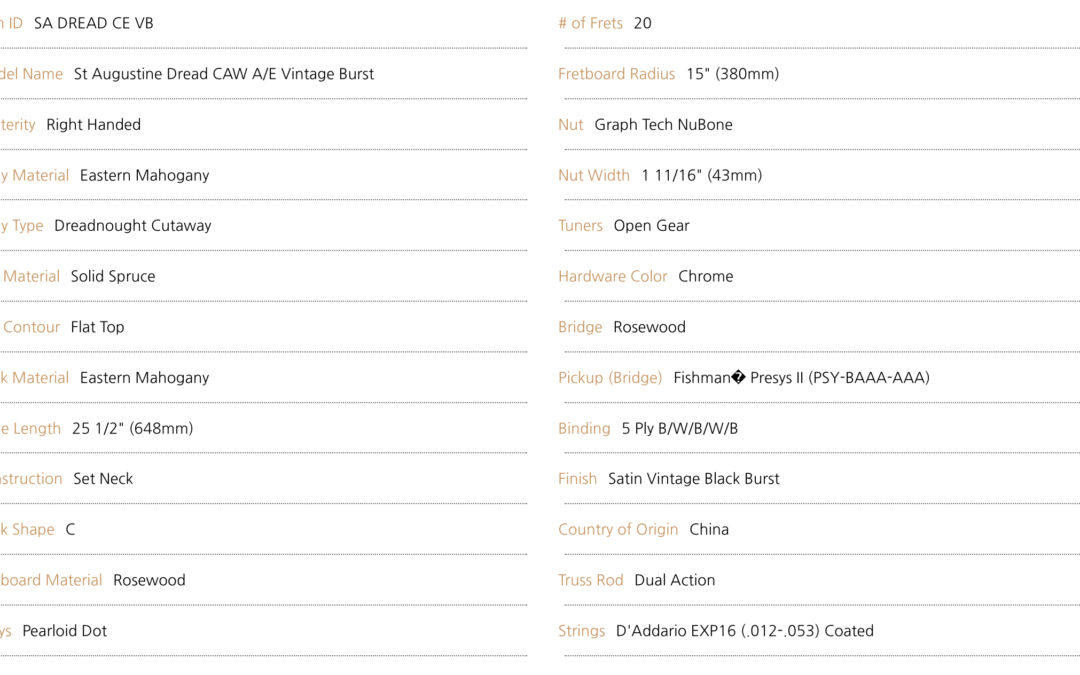Click the 'Dreadnought Cutaway' body type value

coord(133,226)
